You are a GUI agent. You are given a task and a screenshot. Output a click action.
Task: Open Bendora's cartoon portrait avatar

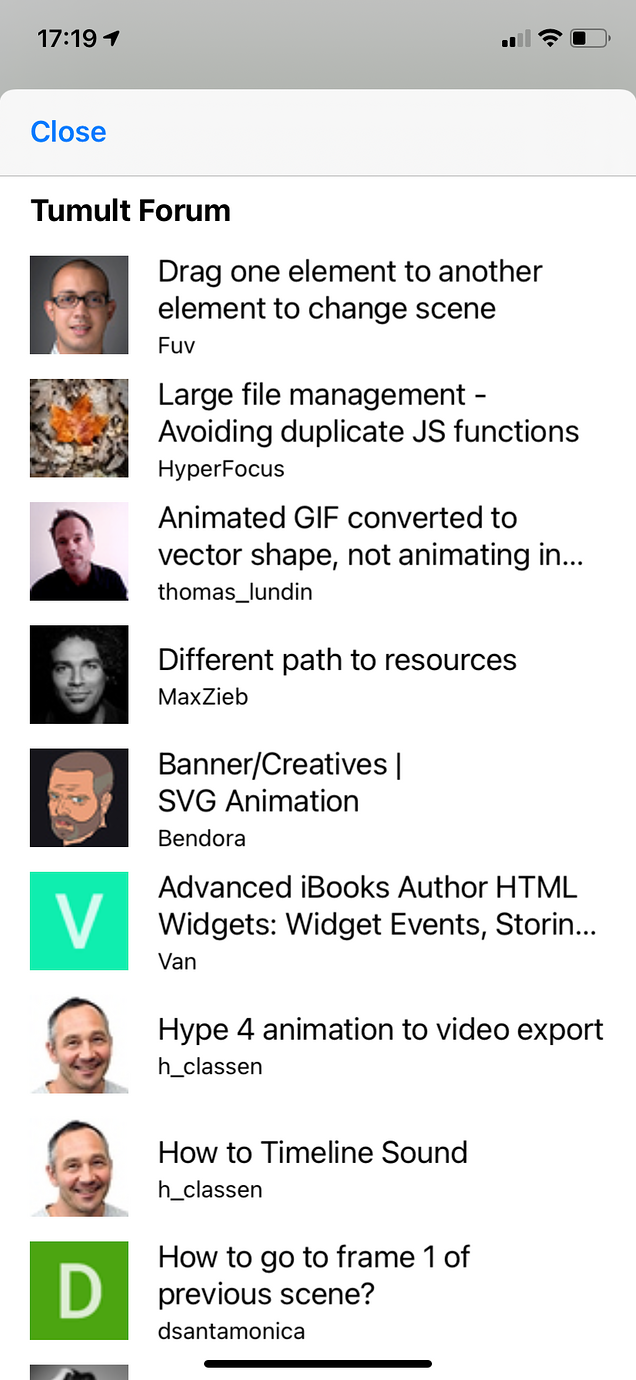[x=79, y=797]
